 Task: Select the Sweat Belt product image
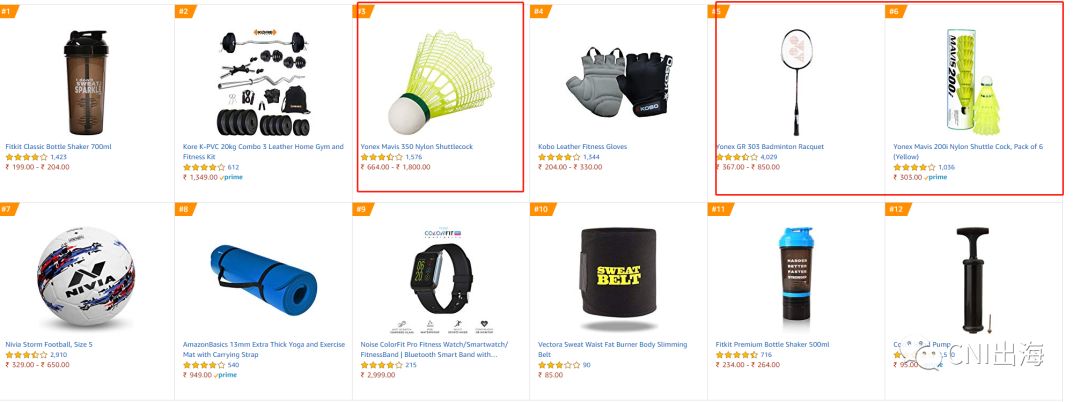tap(619, 279)
